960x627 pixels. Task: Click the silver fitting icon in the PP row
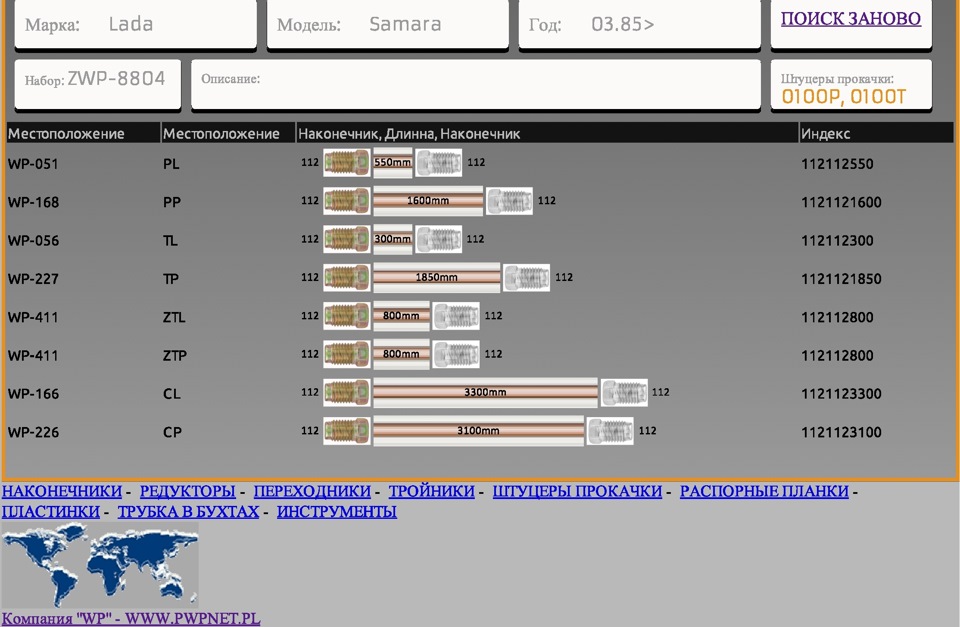pos(509,201)
